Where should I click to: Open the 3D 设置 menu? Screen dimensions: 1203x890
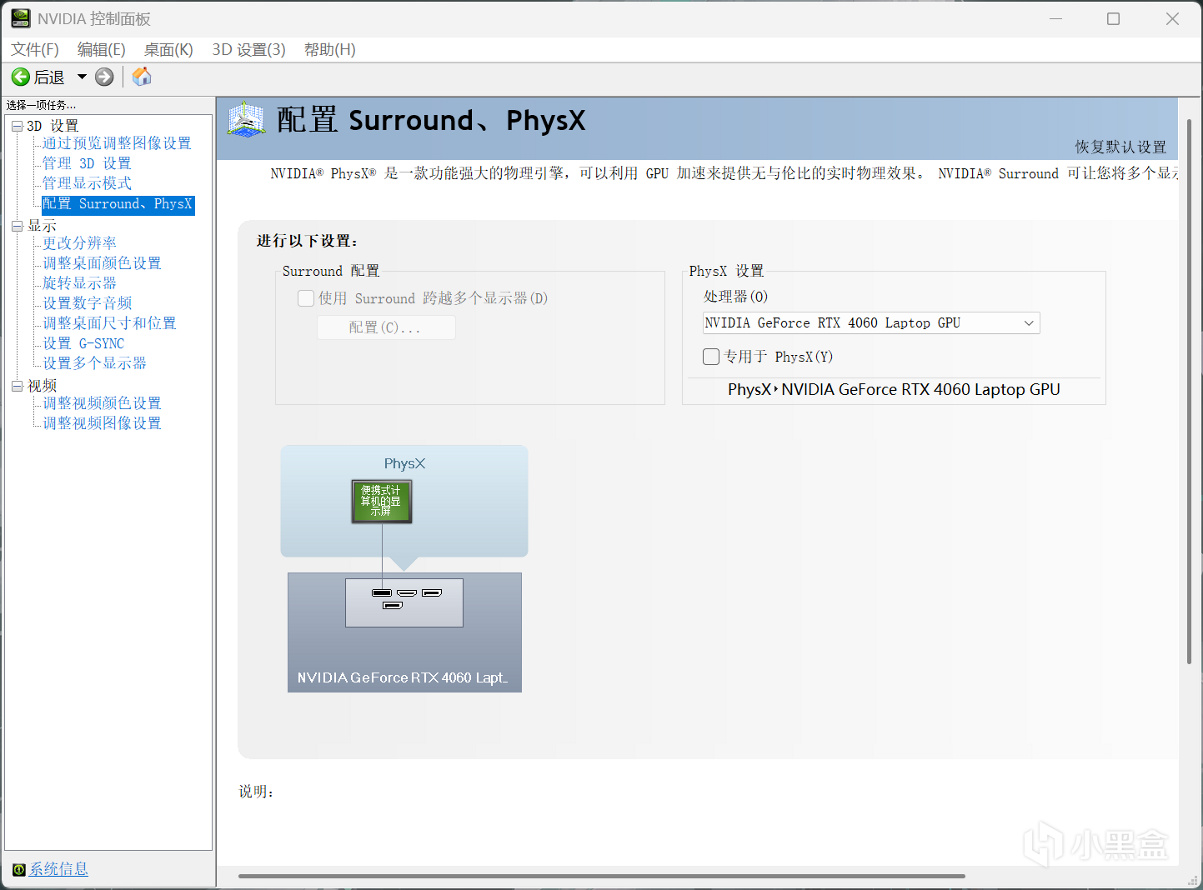pos(248,49)
